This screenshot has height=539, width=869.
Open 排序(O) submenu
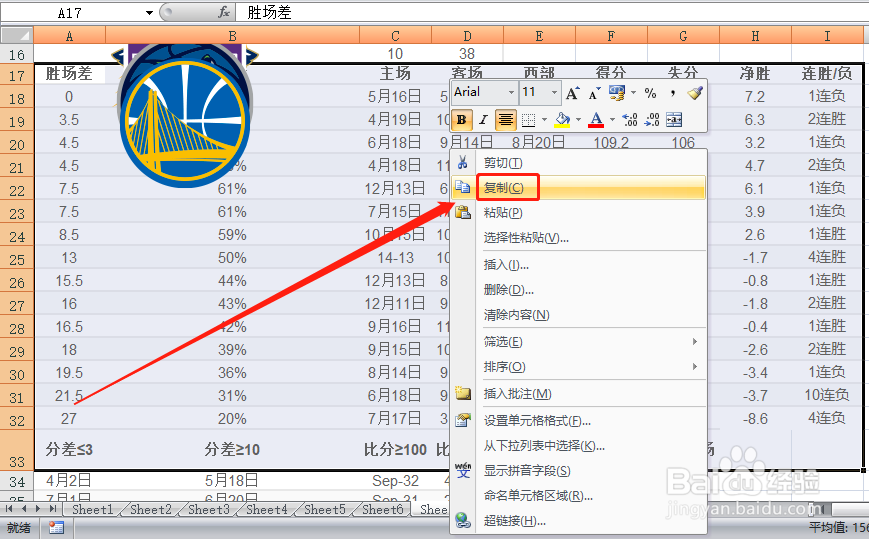[x=578, y=367]
